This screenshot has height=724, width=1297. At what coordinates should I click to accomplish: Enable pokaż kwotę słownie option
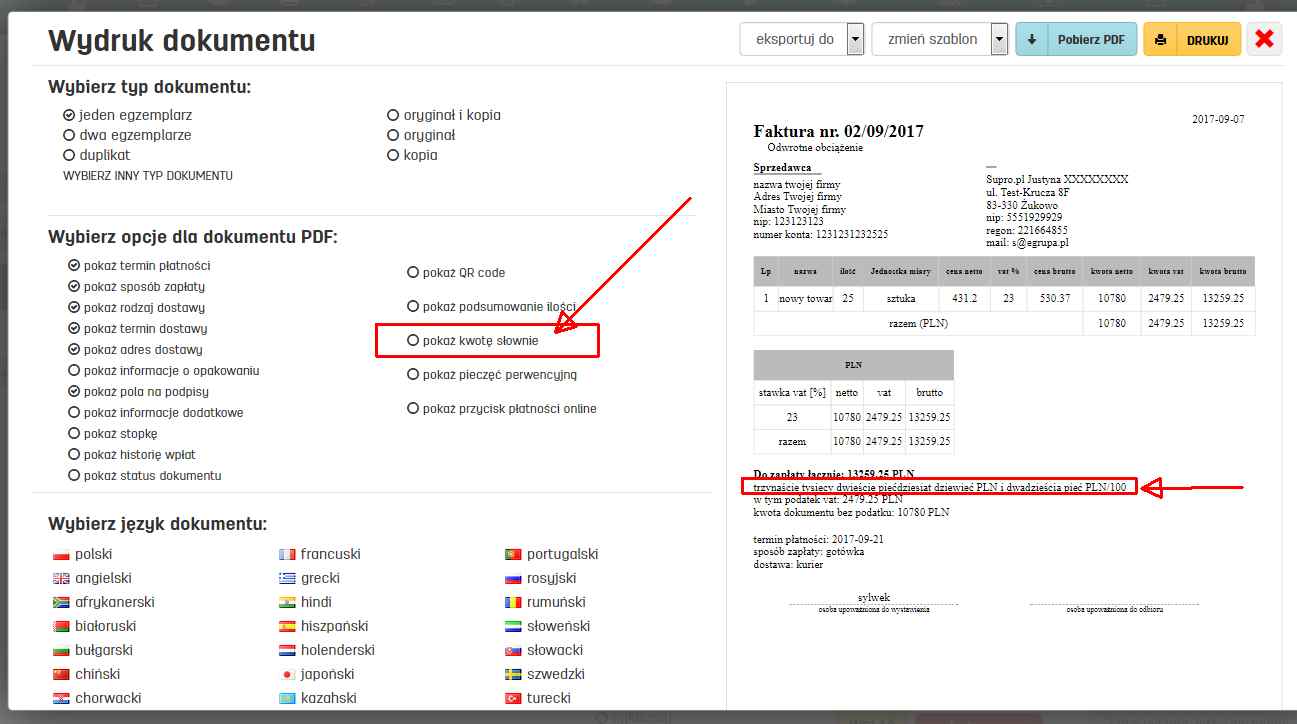point(413,340)
